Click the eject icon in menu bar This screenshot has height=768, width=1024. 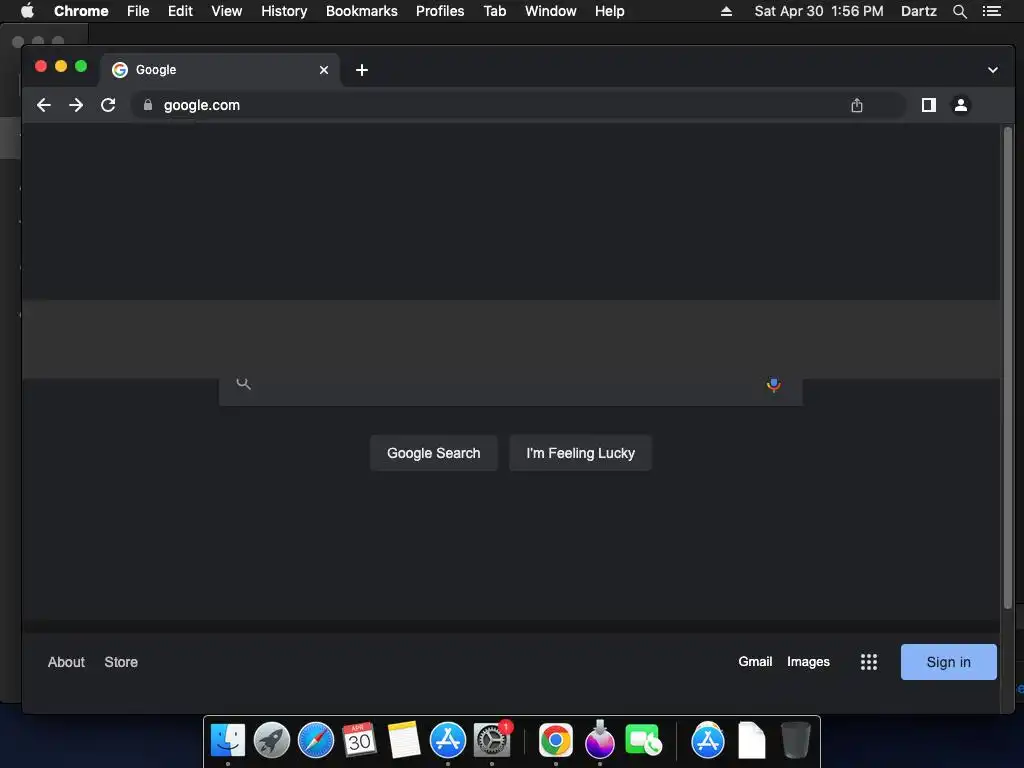click(x=726, y=11)
